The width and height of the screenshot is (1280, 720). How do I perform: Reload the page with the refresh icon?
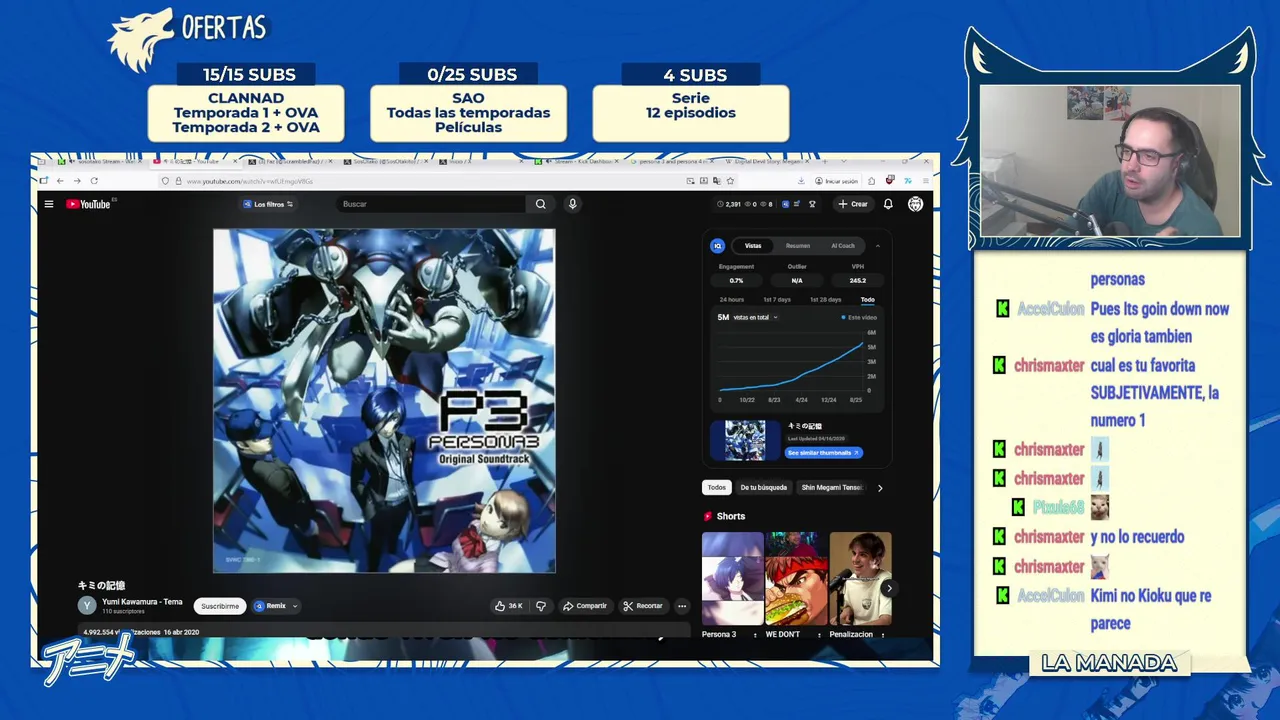tap(94, 181)
